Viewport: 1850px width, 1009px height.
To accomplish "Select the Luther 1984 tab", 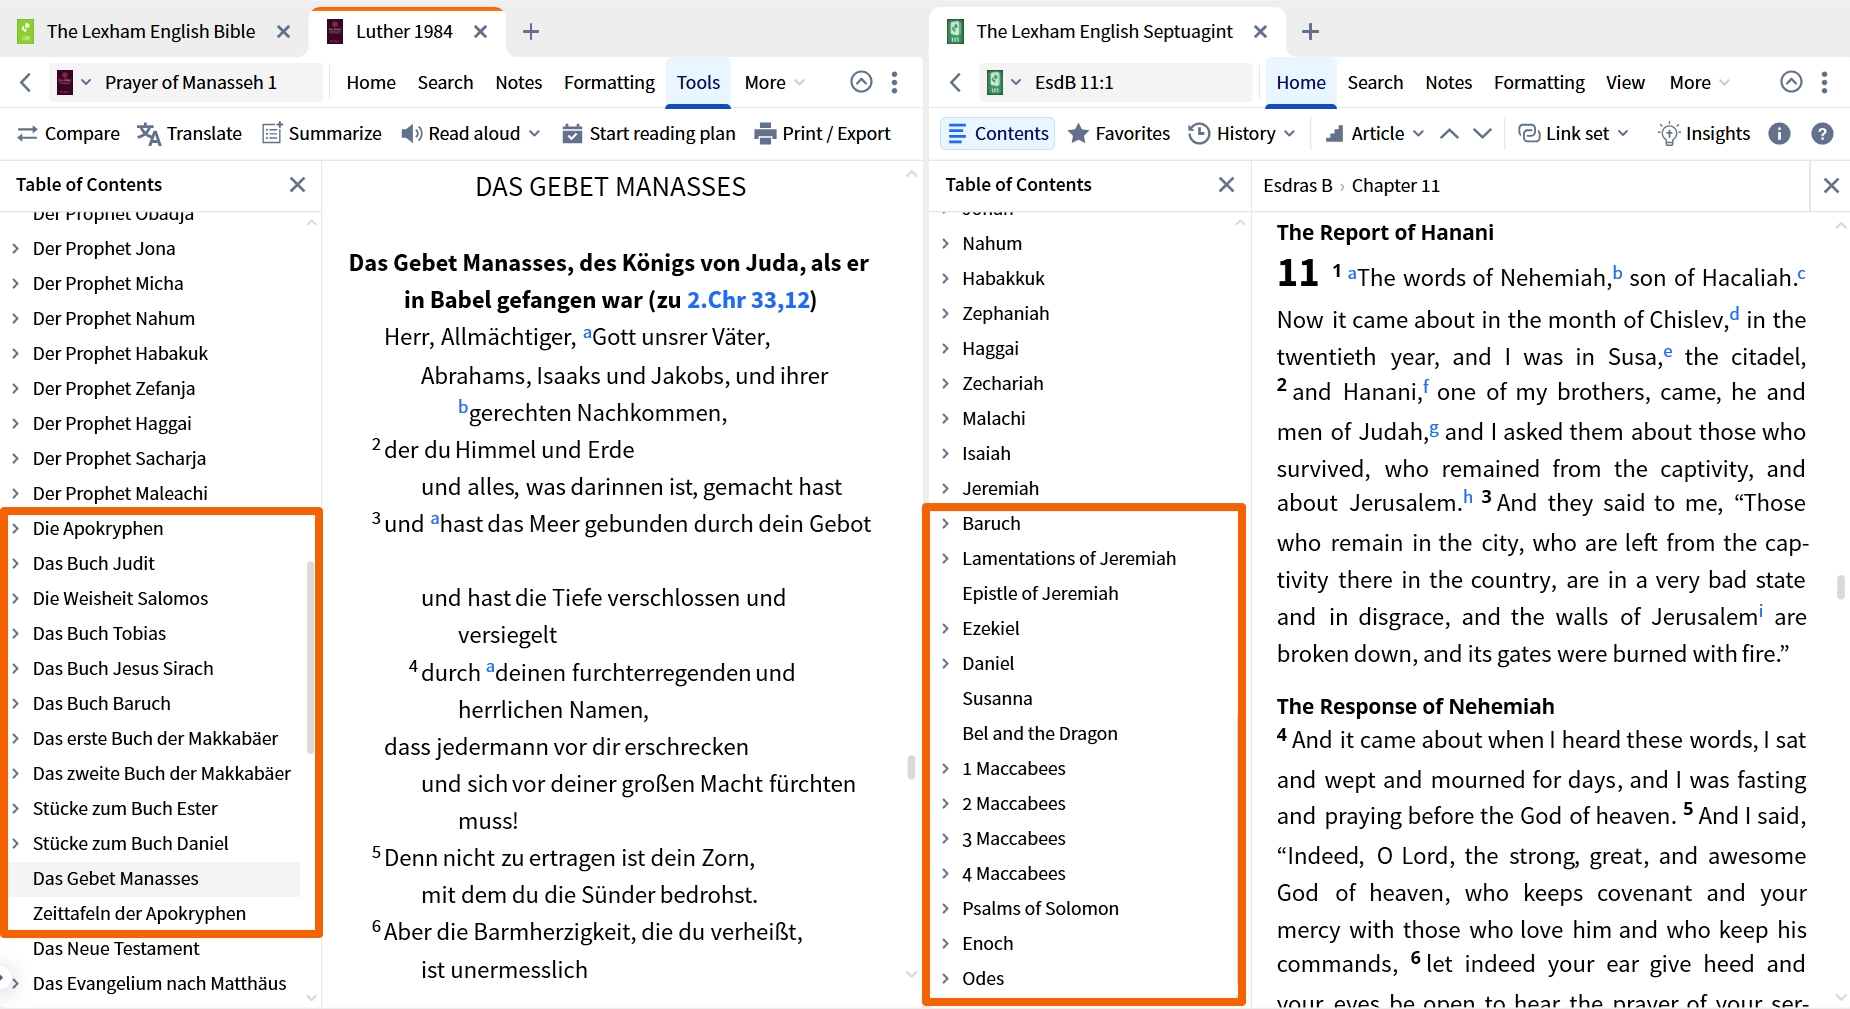I will click(404, 32).
